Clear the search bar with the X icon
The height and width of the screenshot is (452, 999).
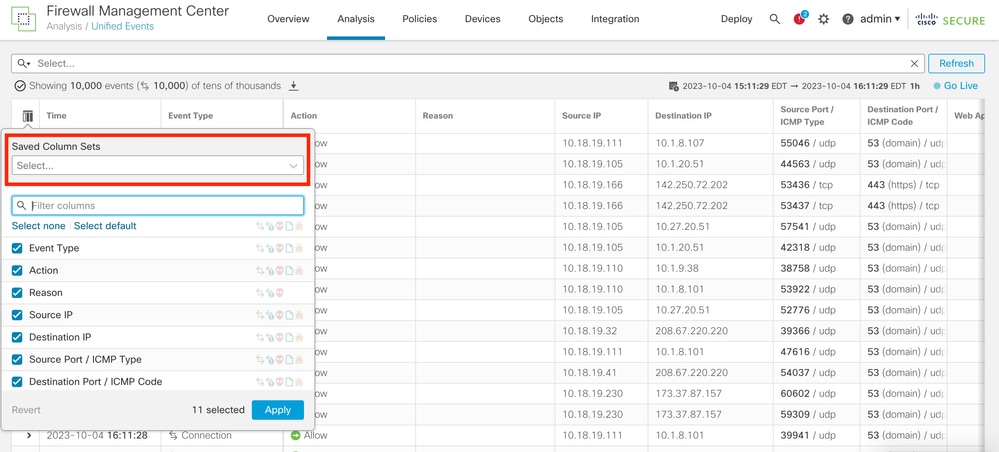(914, 64)
